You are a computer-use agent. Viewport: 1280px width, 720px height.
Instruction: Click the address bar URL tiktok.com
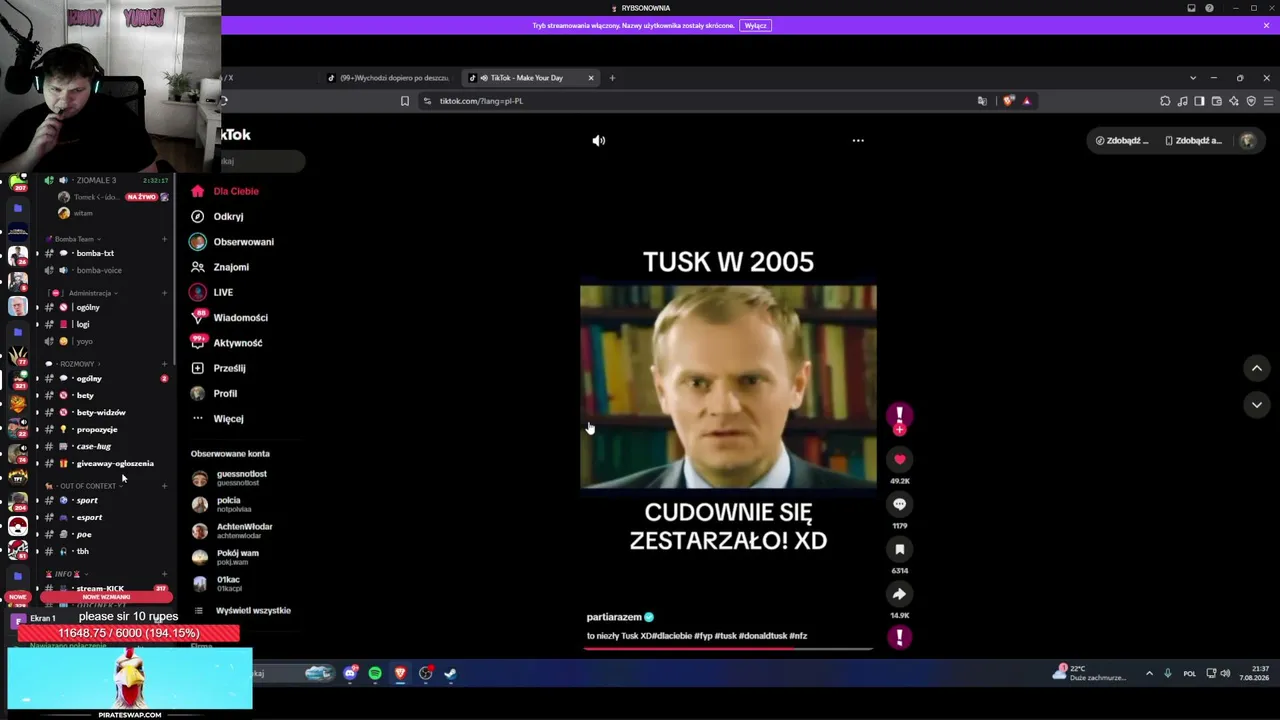481,101
